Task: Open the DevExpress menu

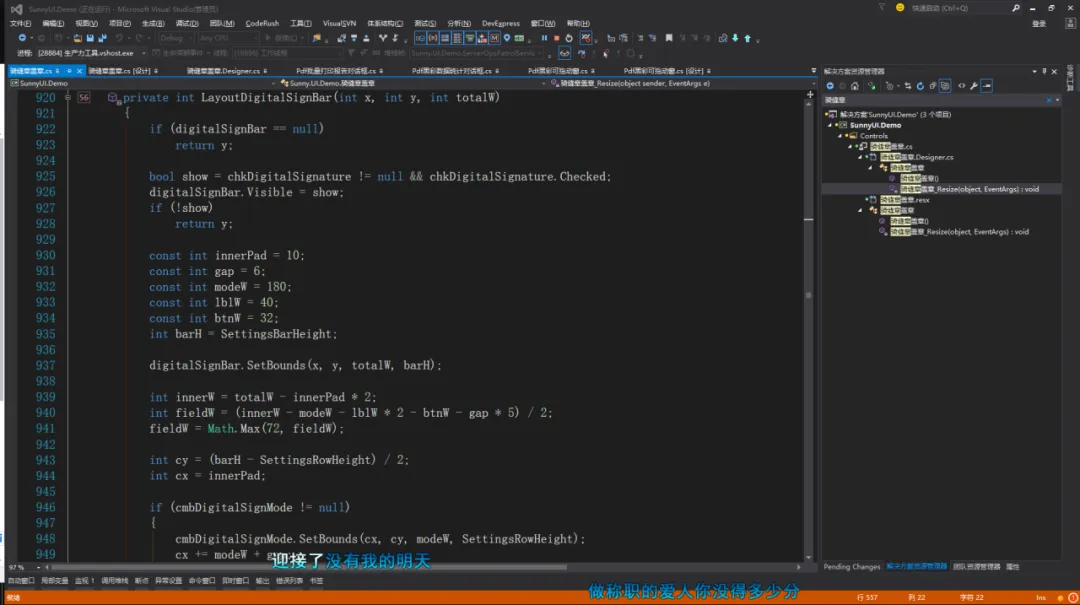Action: [x=501, y=23]
